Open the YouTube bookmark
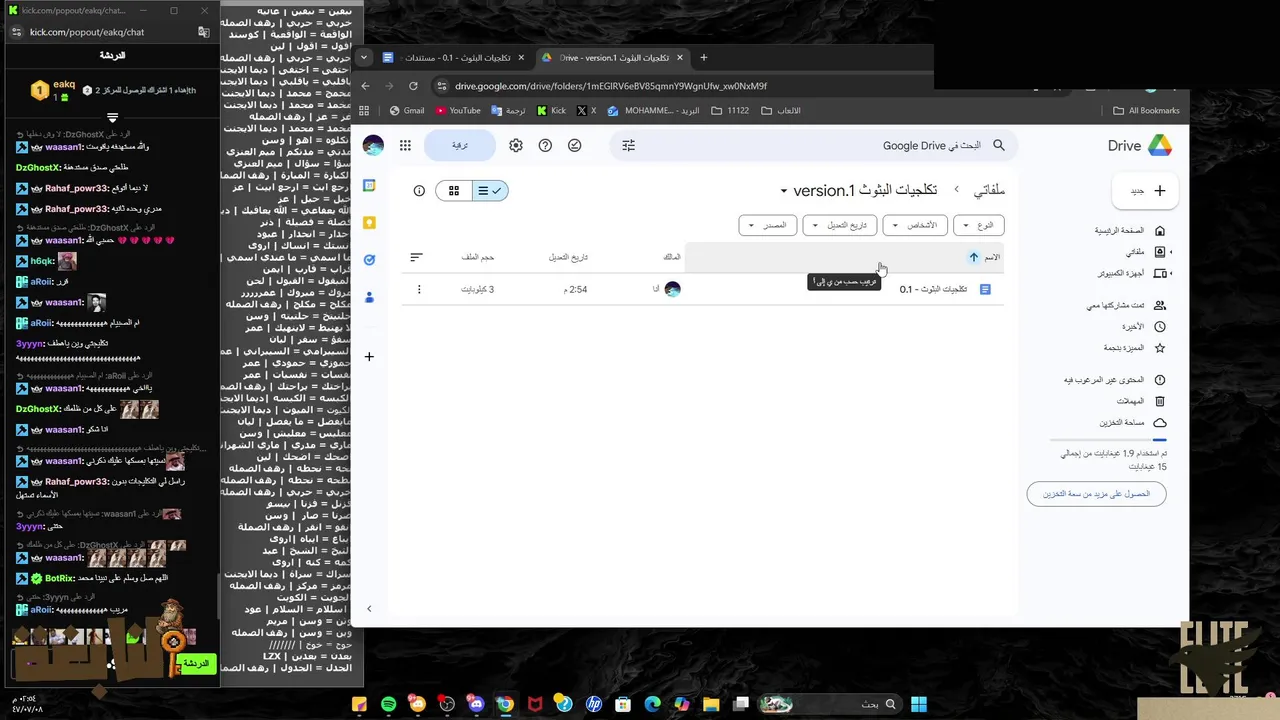Image resolution: width=1280 pixels, height=720 pixels. click(x=458, y=111)
